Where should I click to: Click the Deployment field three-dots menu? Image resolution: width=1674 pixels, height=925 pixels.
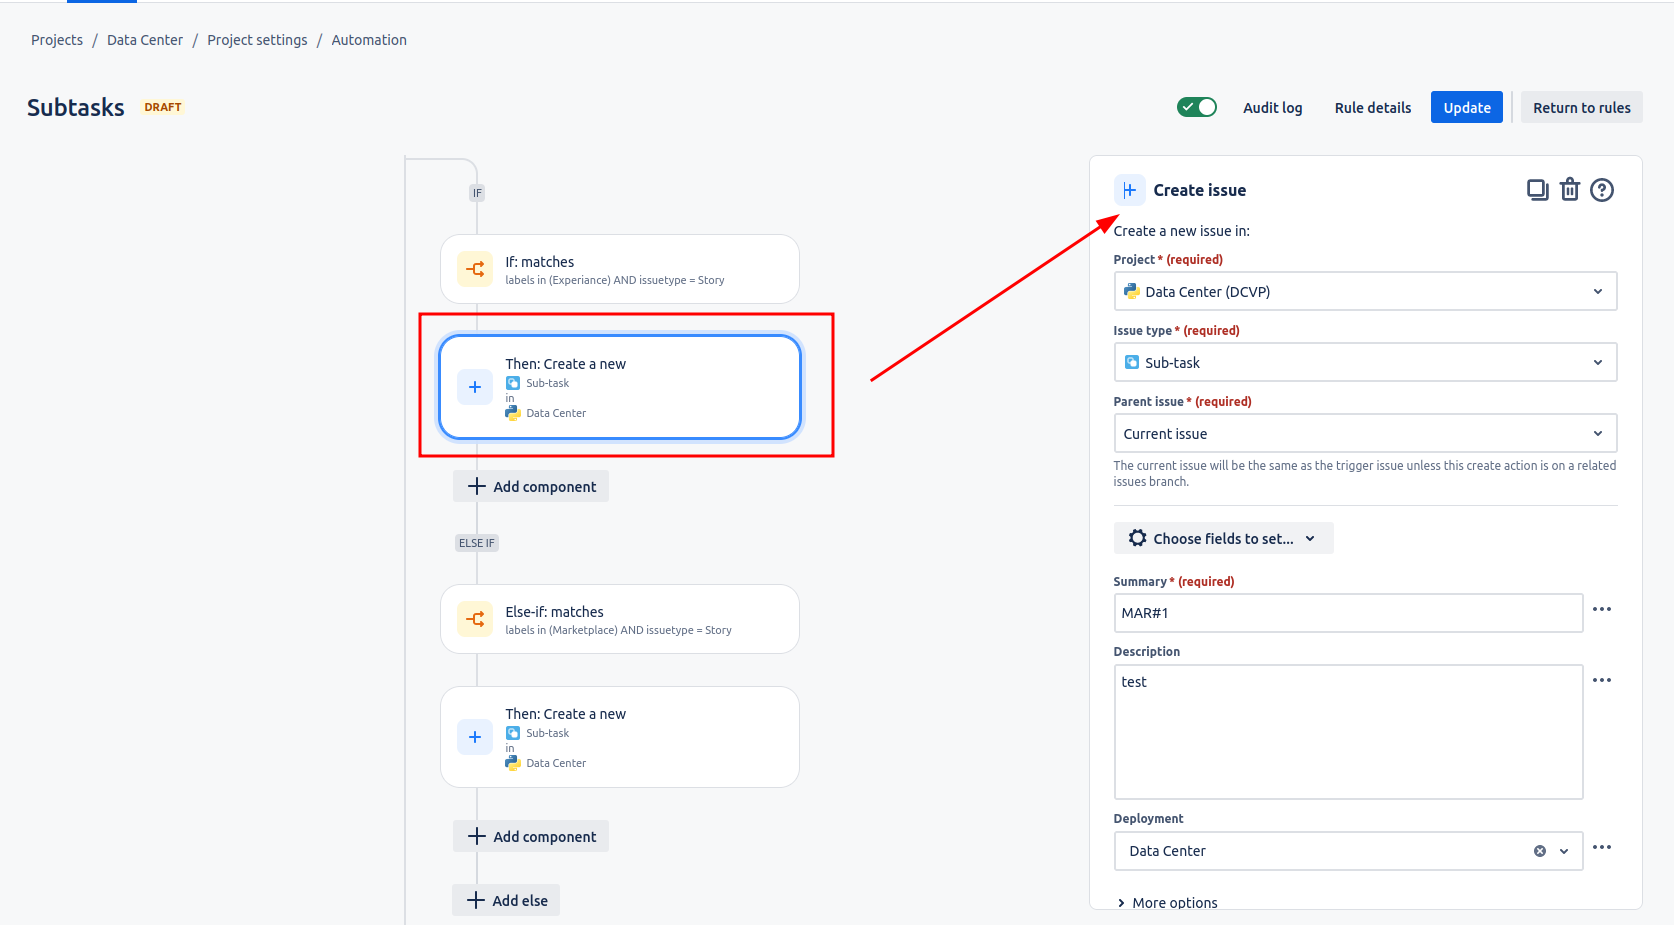point(1601,847)
